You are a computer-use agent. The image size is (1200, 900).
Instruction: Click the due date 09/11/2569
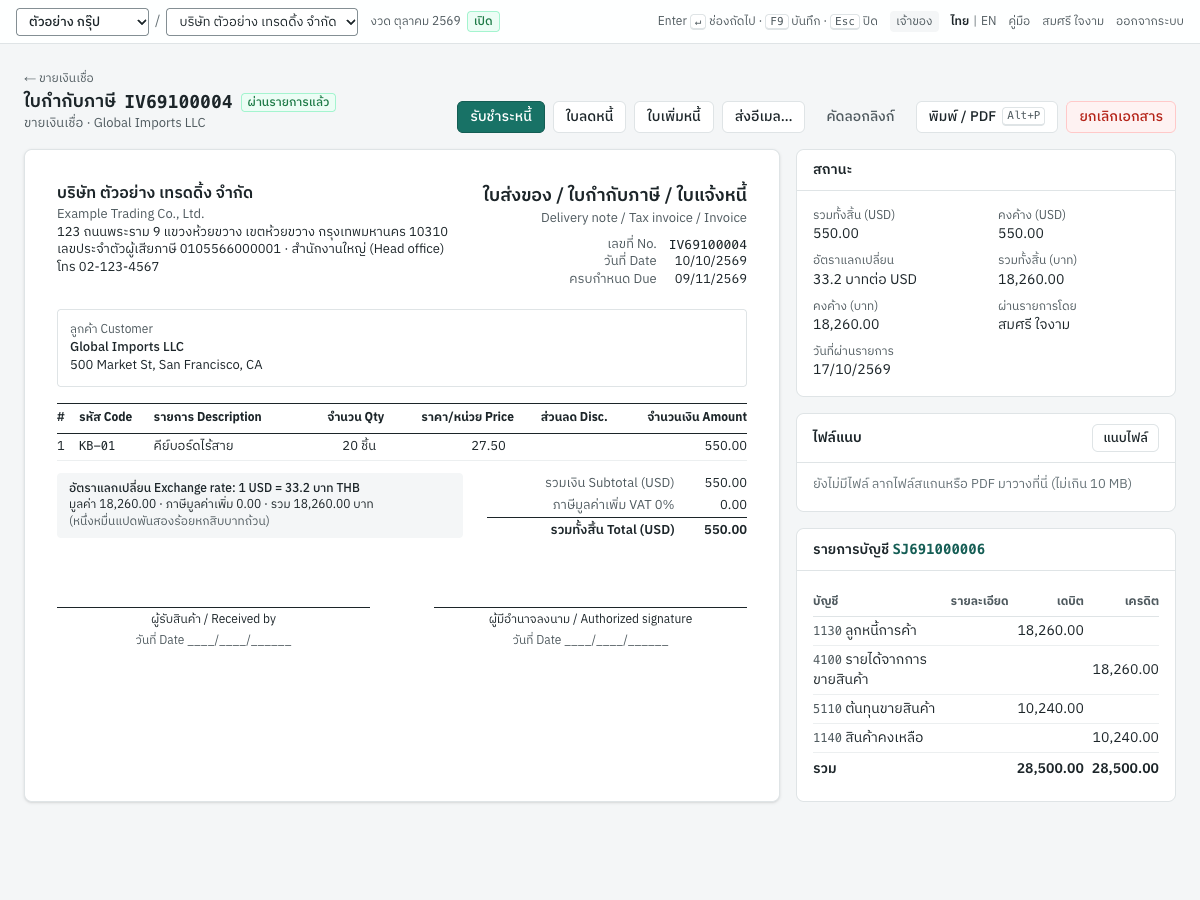pyautogui.click(x=711, y=279)
